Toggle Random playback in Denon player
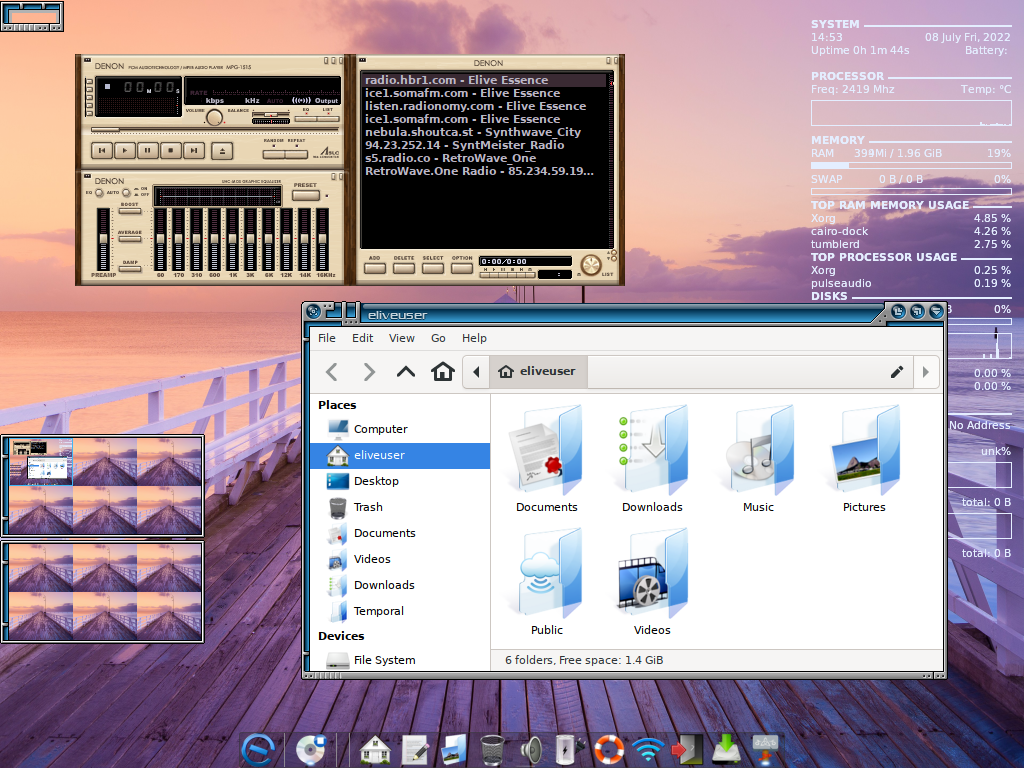The image size is (1024, 768). tap(274, 154)
